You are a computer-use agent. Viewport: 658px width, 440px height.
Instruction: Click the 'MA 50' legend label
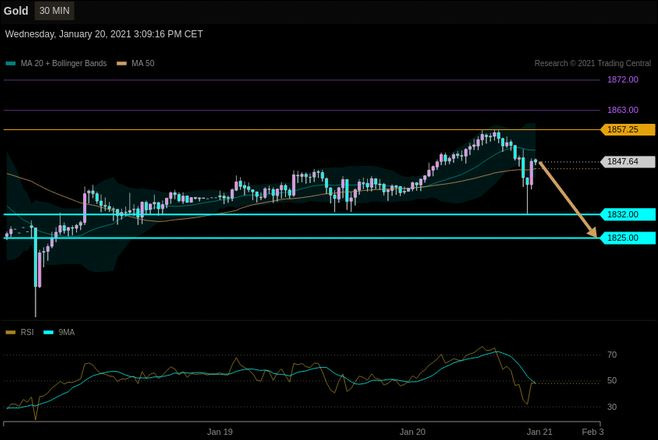[143, 63]
